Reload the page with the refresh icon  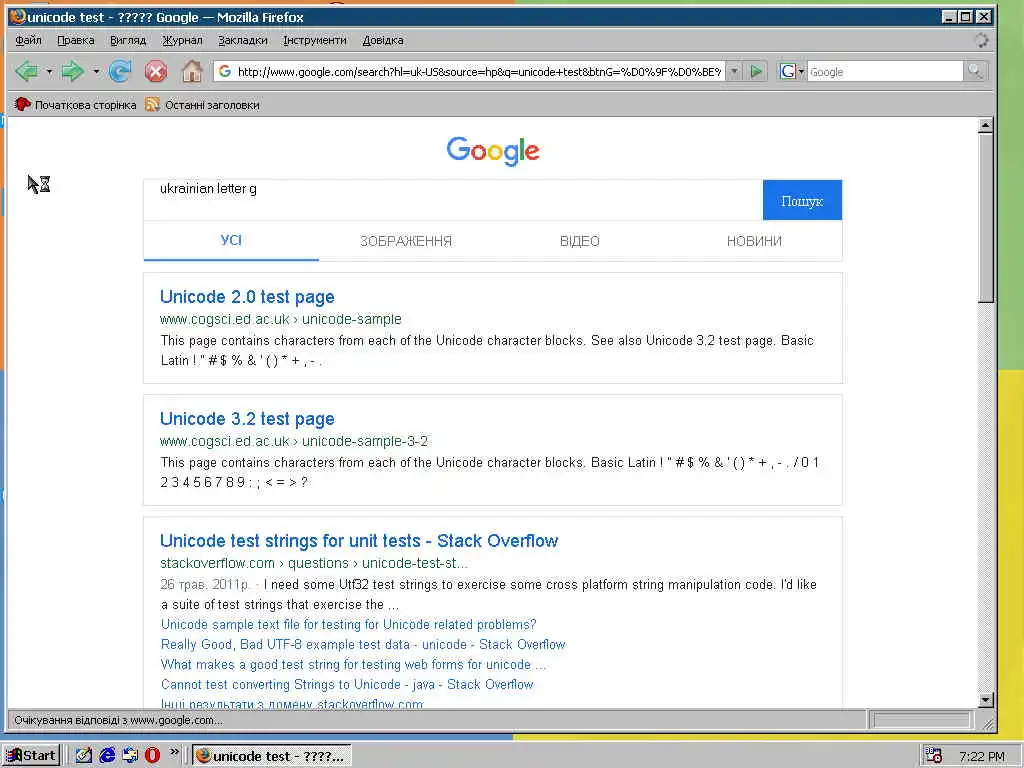pyautogui.click(x=120, y=71)
